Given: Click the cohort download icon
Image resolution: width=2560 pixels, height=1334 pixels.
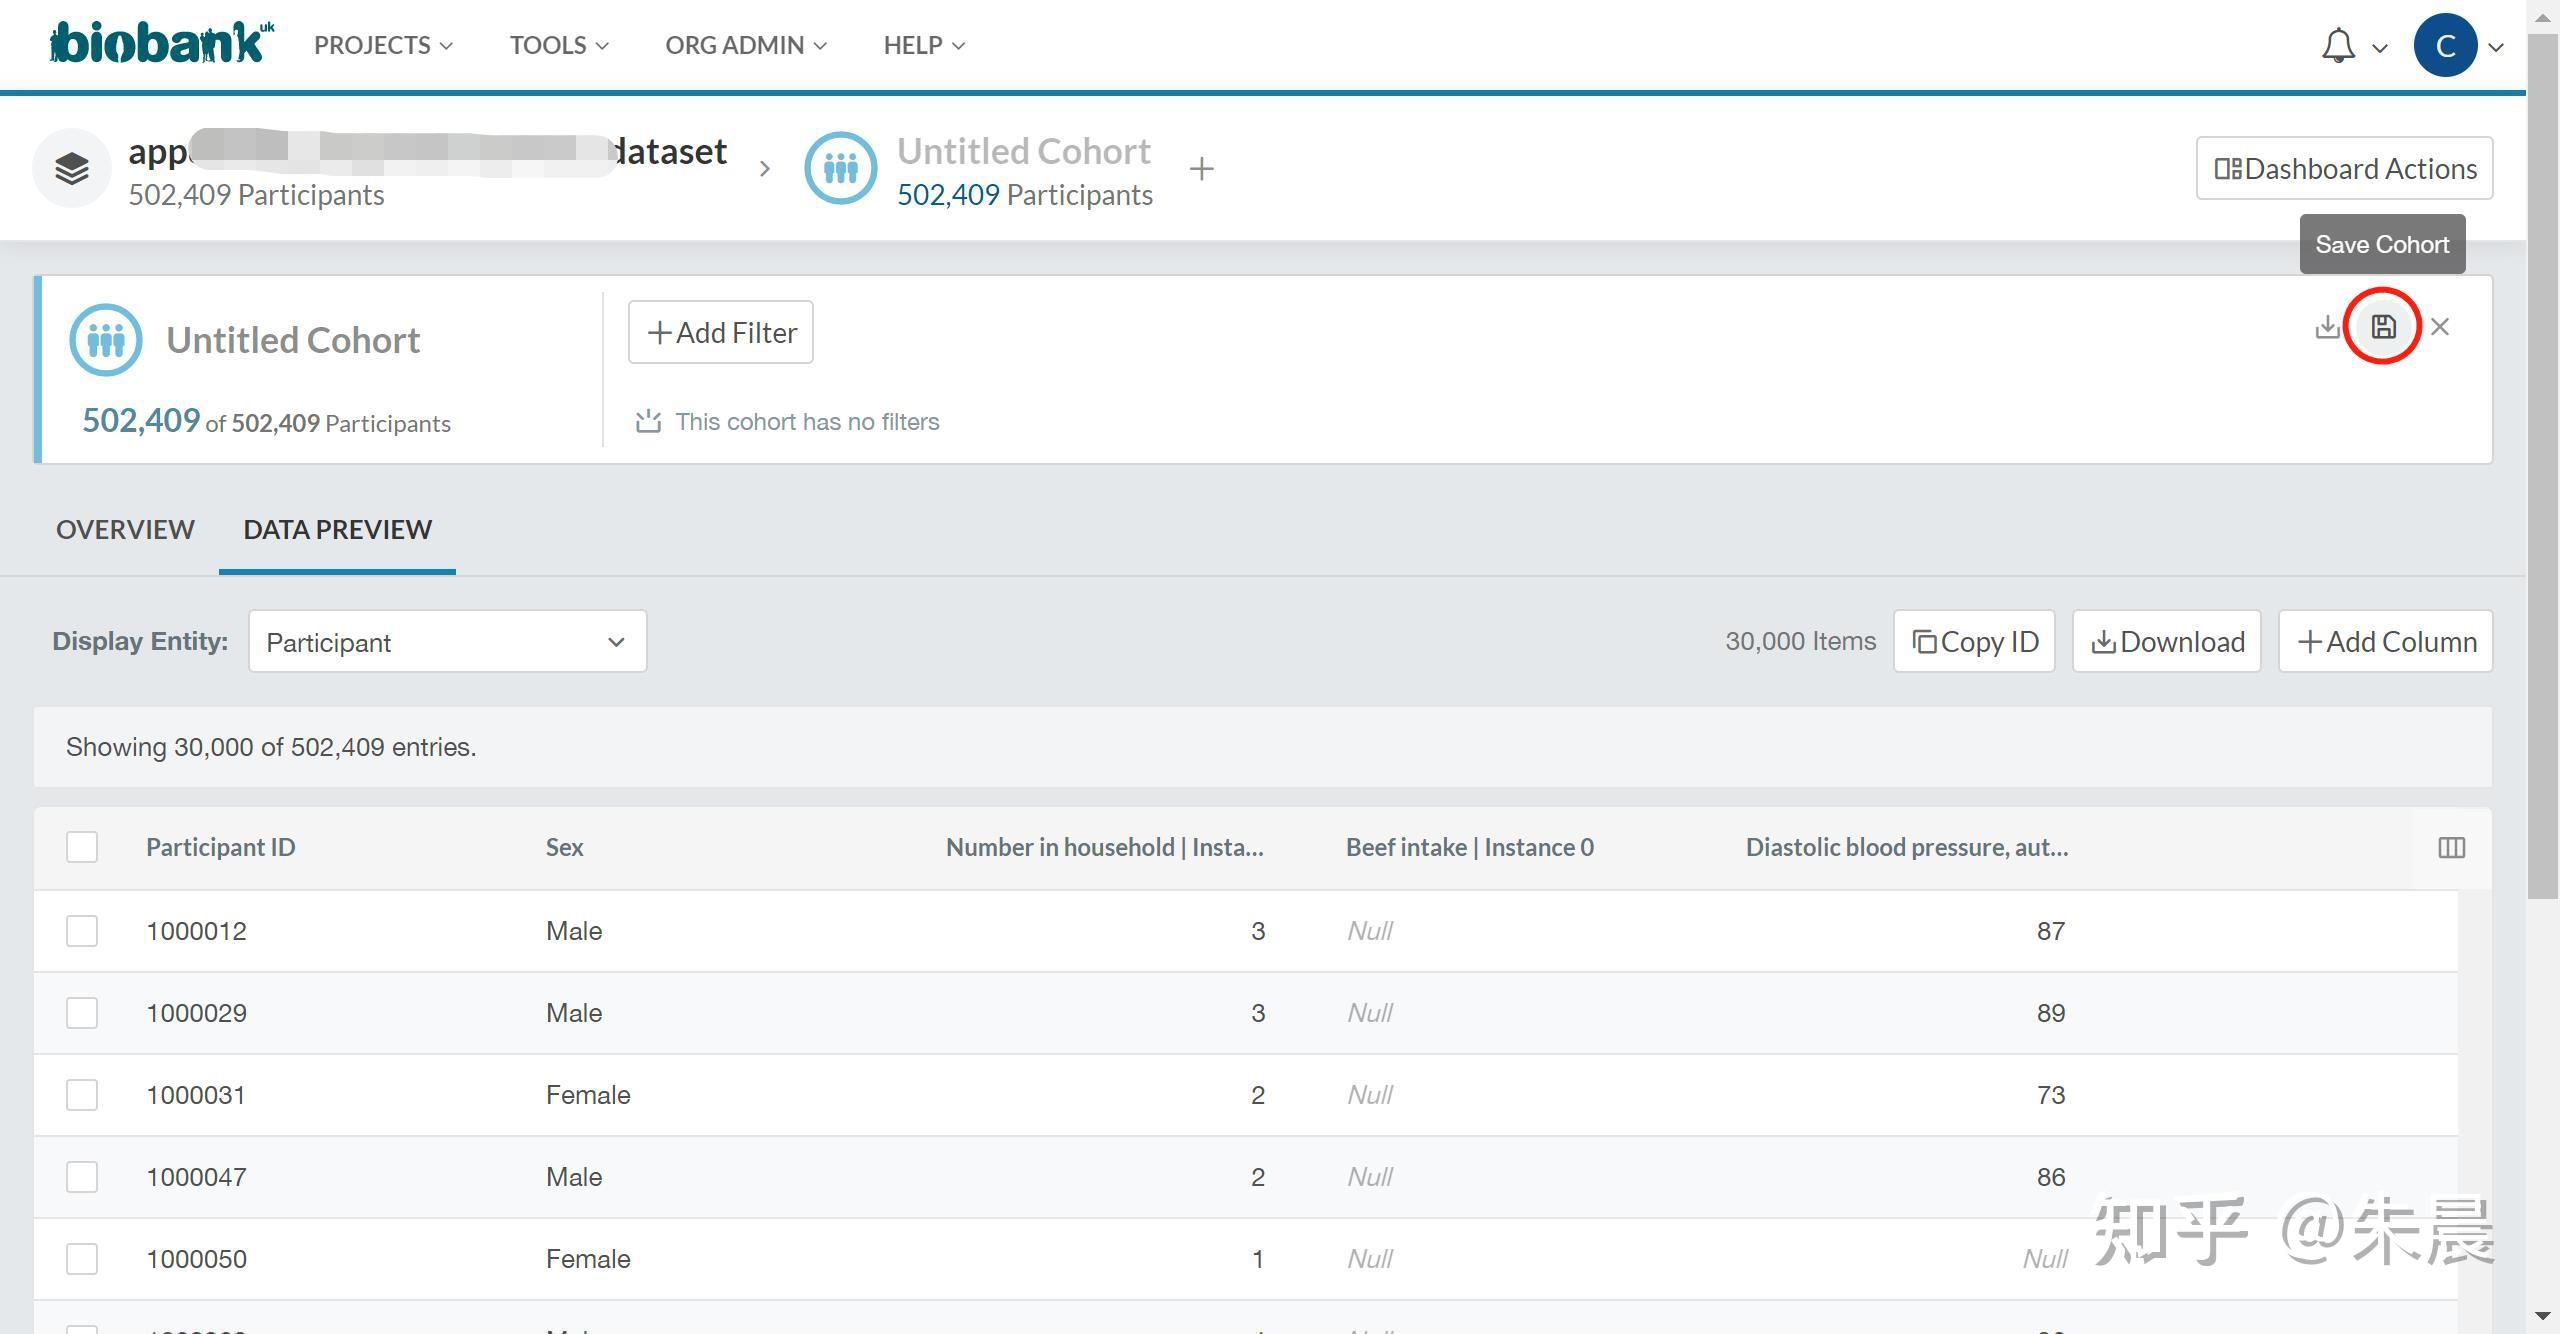Looking at the screenshot, I should [2327, 327].
